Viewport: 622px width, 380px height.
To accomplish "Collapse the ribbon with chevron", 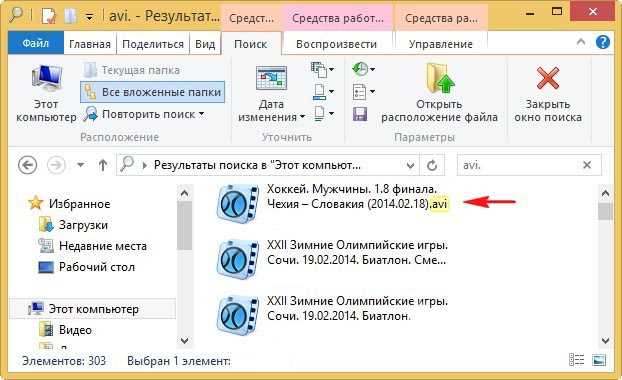I will tap(581, 42).
